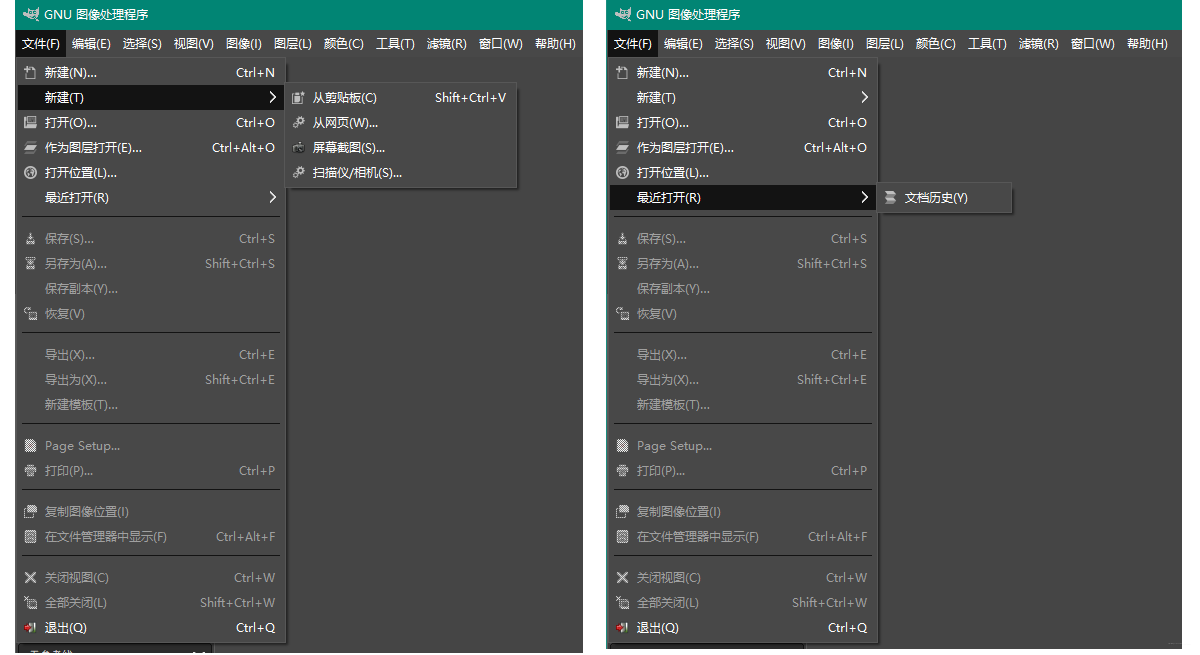This screenshot has width=1200, height=655.
Task: Select 打开位置(L)... in right window
Action: [743, 172]
